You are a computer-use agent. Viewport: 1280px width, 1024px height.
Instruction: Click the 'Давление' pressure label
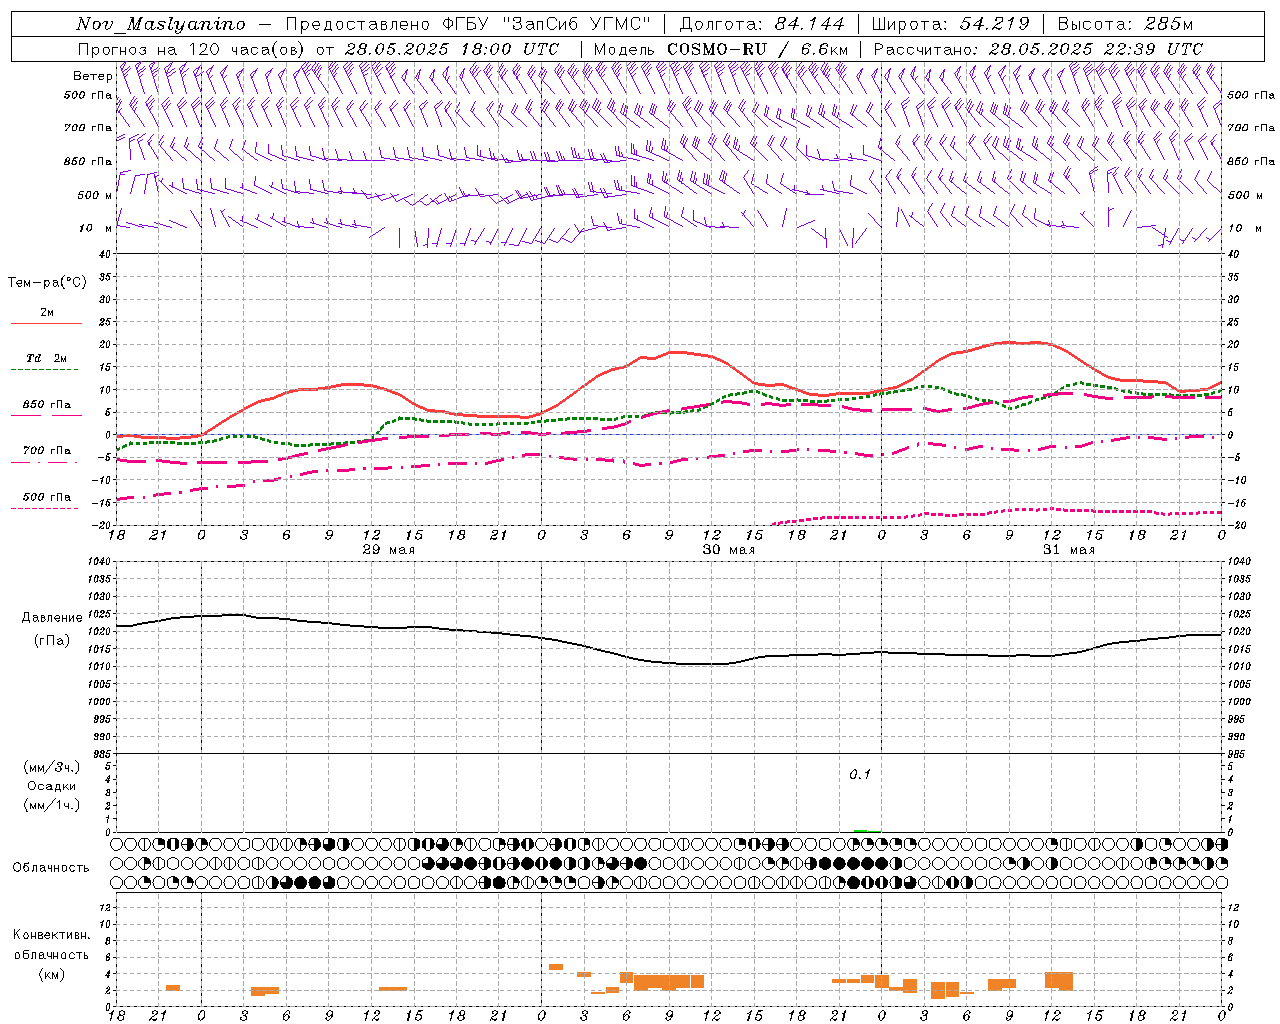coord(52,618)
